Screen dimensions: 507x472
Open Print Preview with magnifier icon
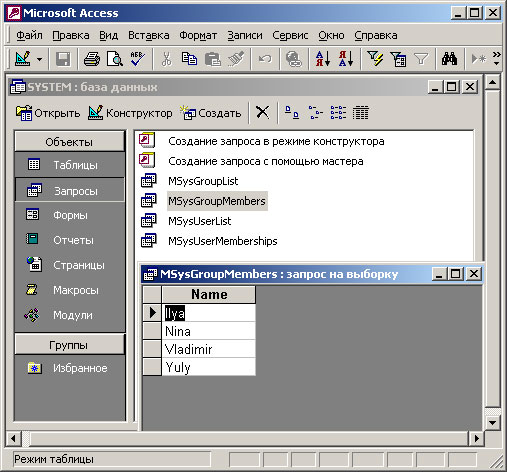pos(115,59)
